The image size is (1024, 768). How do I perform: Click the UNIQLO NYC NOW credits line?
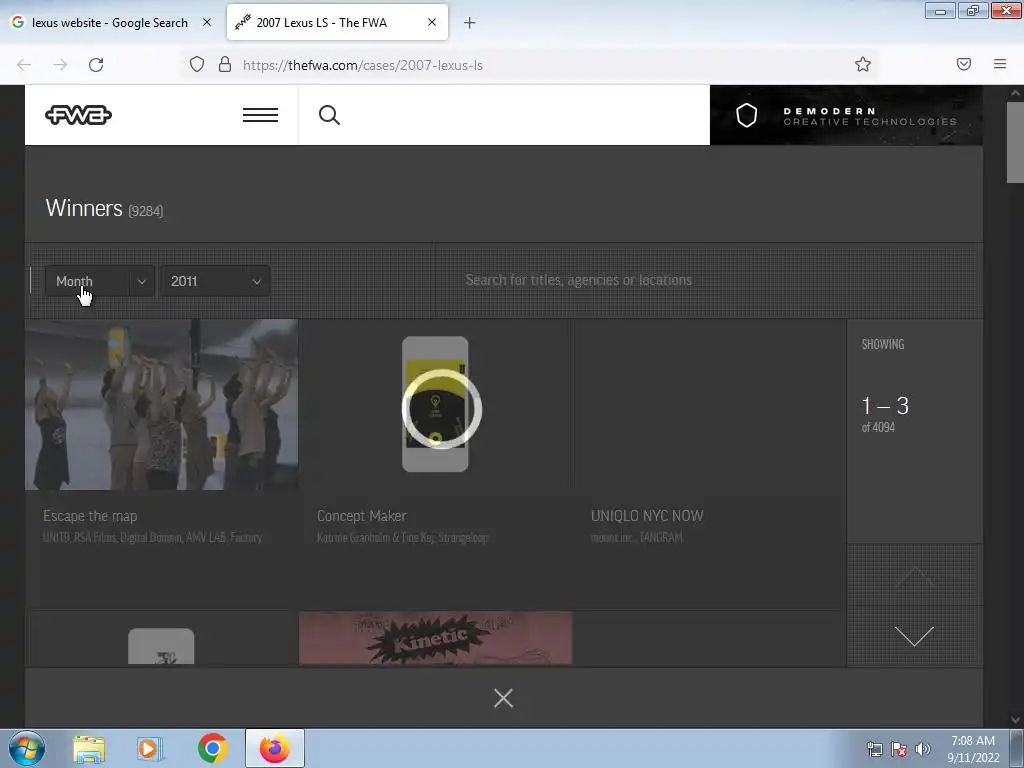[636, 537]
